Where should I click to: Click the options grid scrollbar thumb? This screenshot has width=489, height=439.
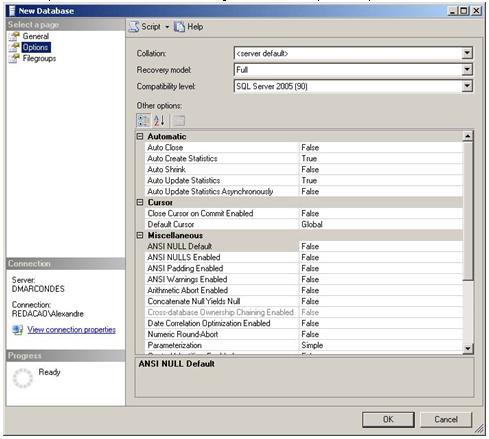click(x=468, y=211)
